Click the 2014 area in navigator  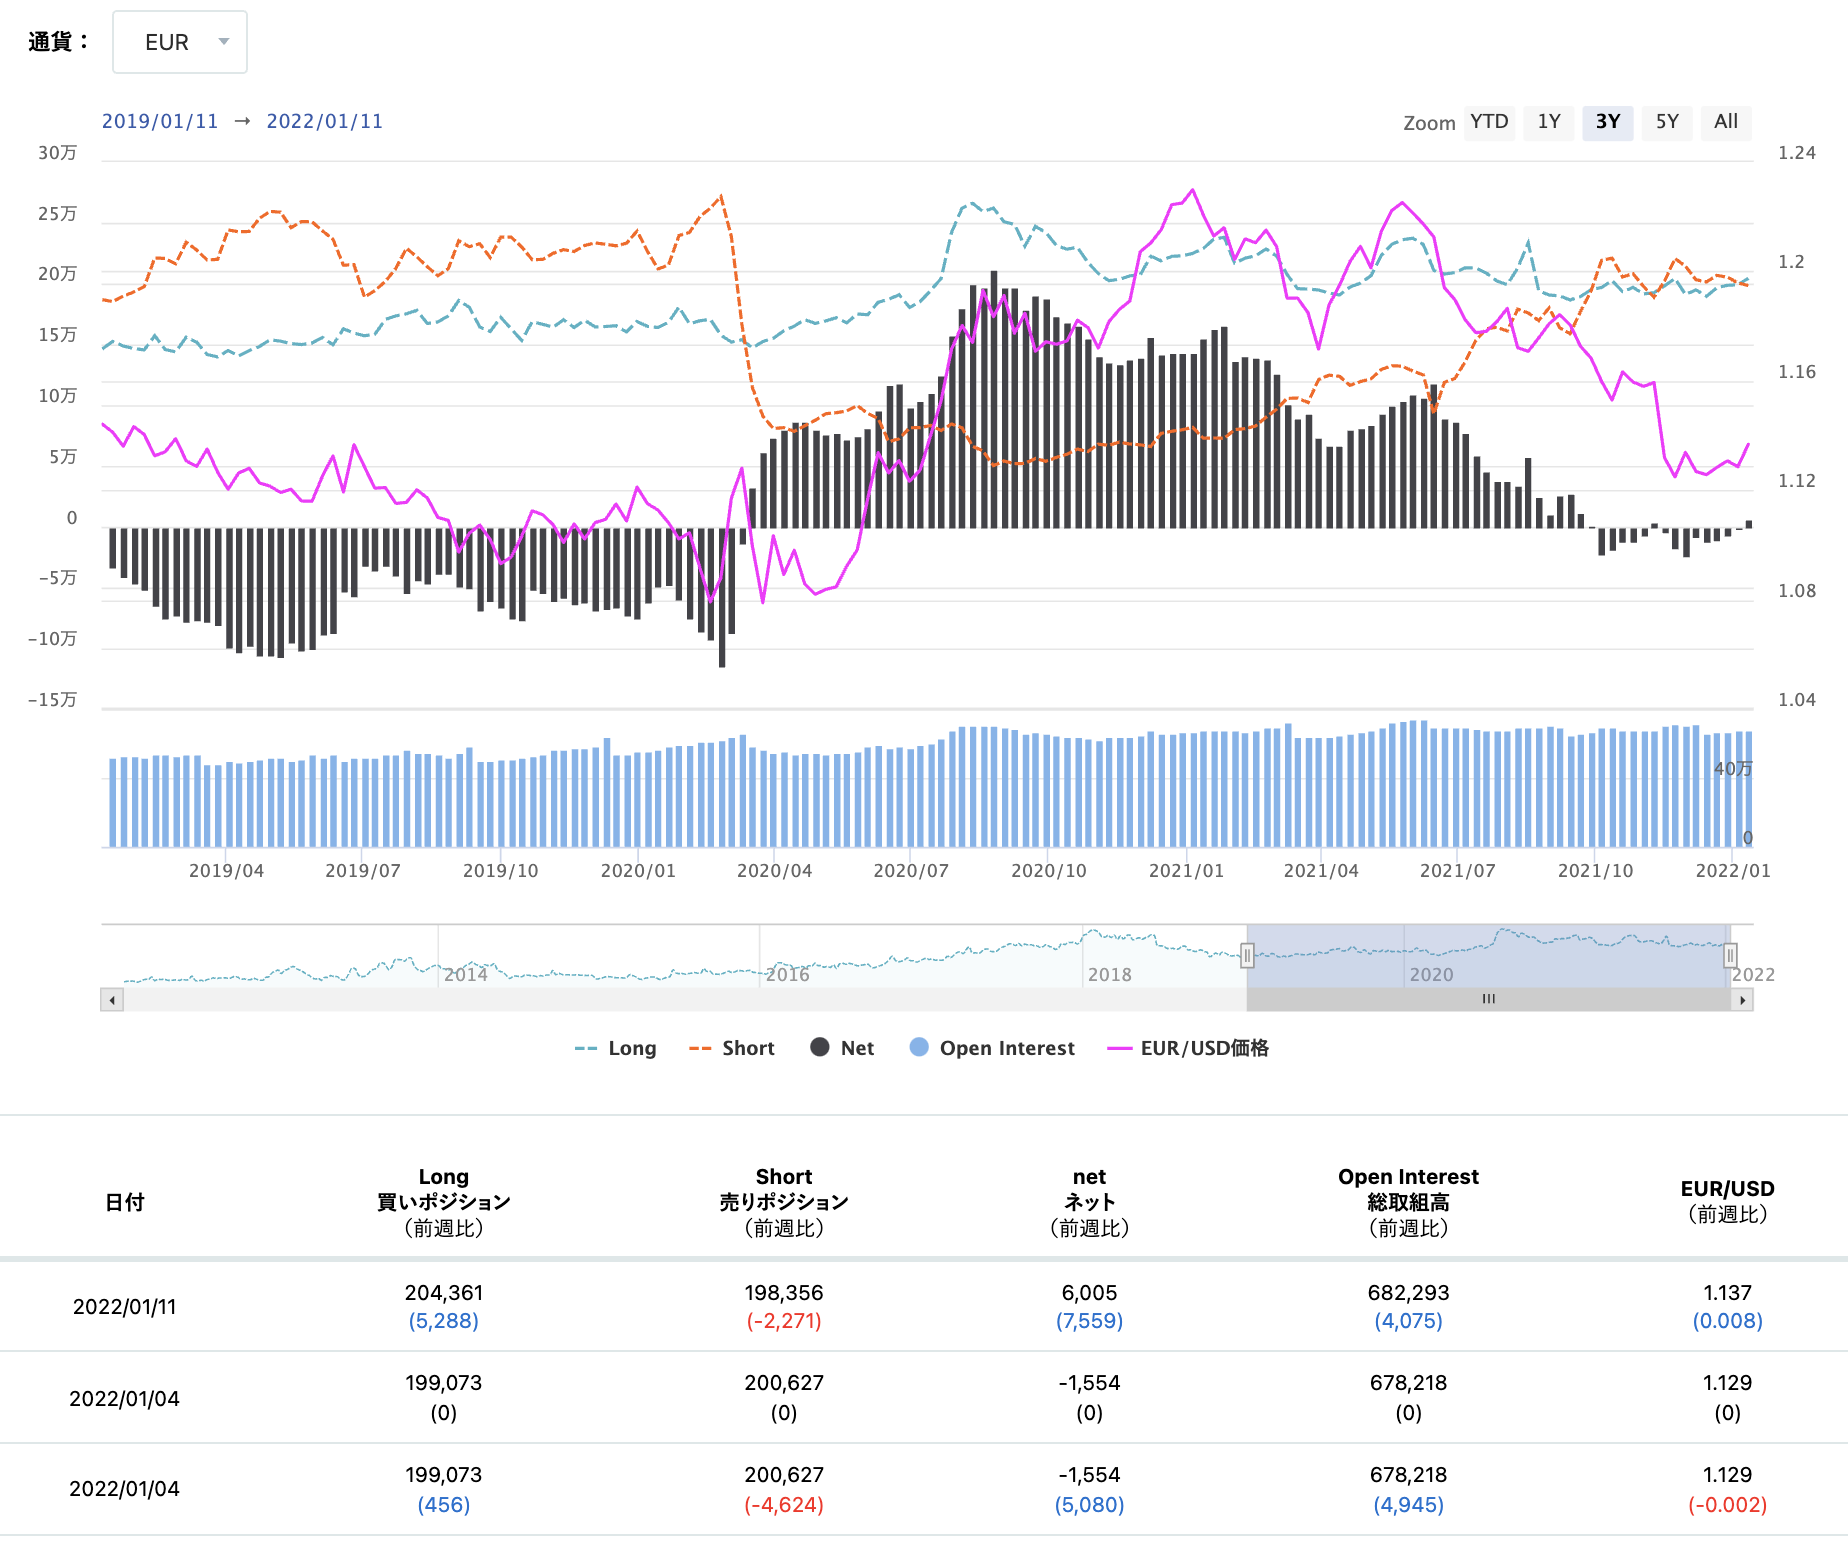(x=465, y=974)
